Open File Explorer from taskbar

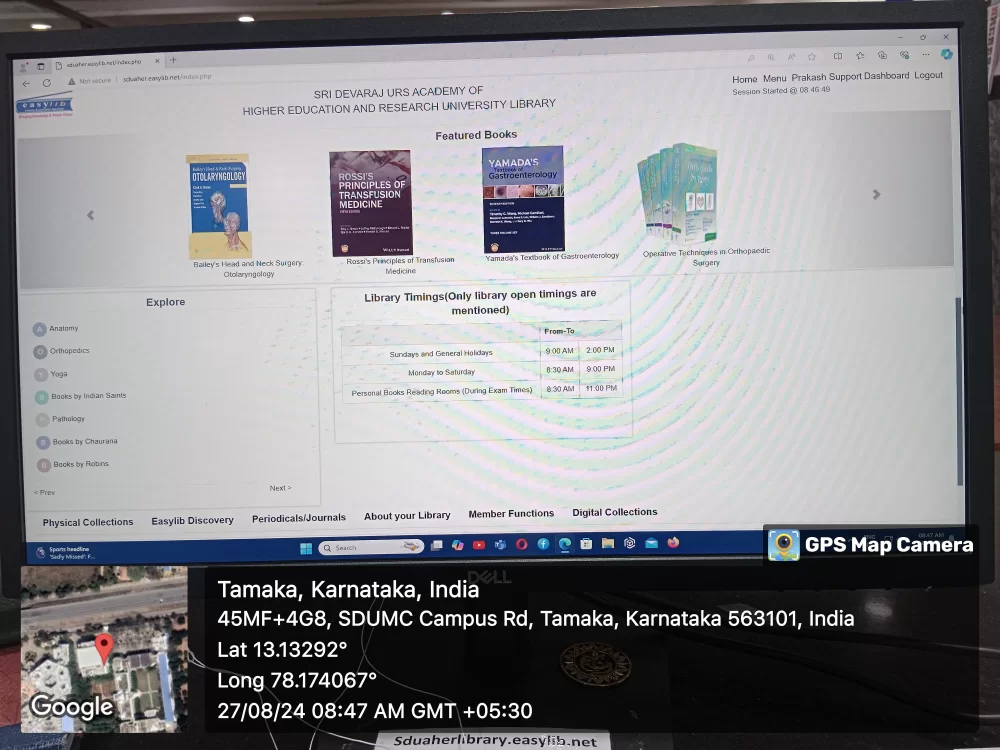click(608, 543)
